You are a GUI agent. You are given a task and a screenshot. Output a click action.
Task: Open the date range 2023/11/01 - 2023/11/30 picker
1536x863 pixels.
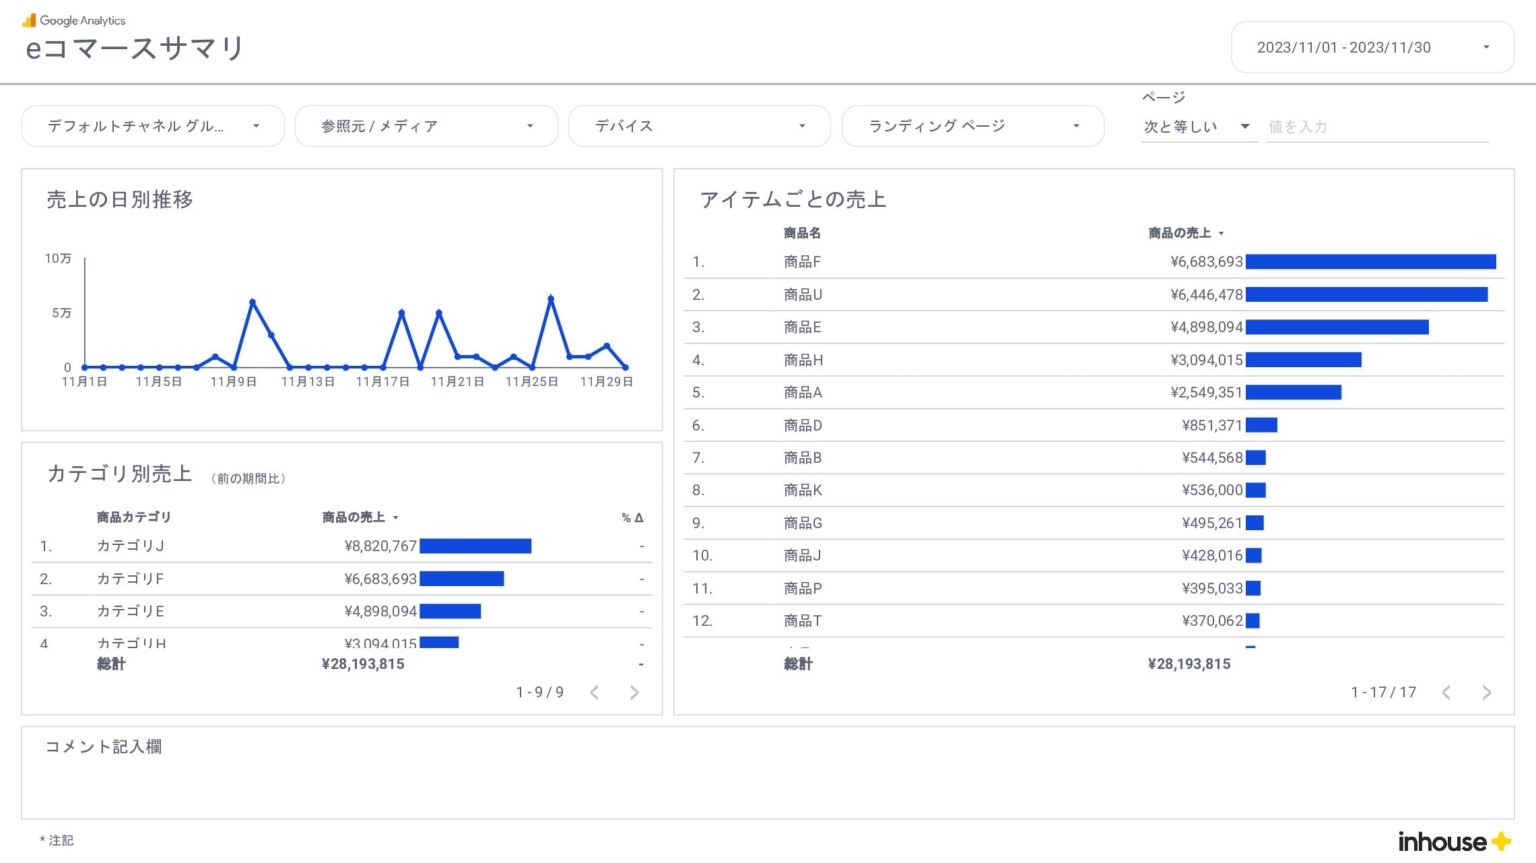click(x=1372, y=47)
